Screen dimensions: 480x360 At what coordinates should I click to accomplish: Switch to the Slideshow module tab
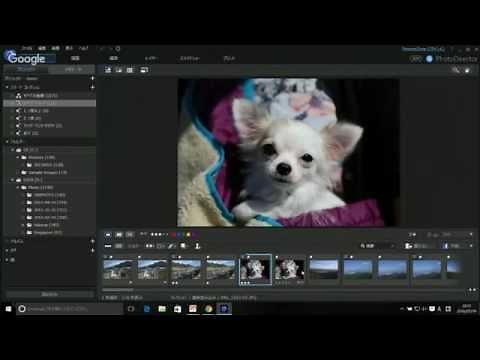click(190, 59)
